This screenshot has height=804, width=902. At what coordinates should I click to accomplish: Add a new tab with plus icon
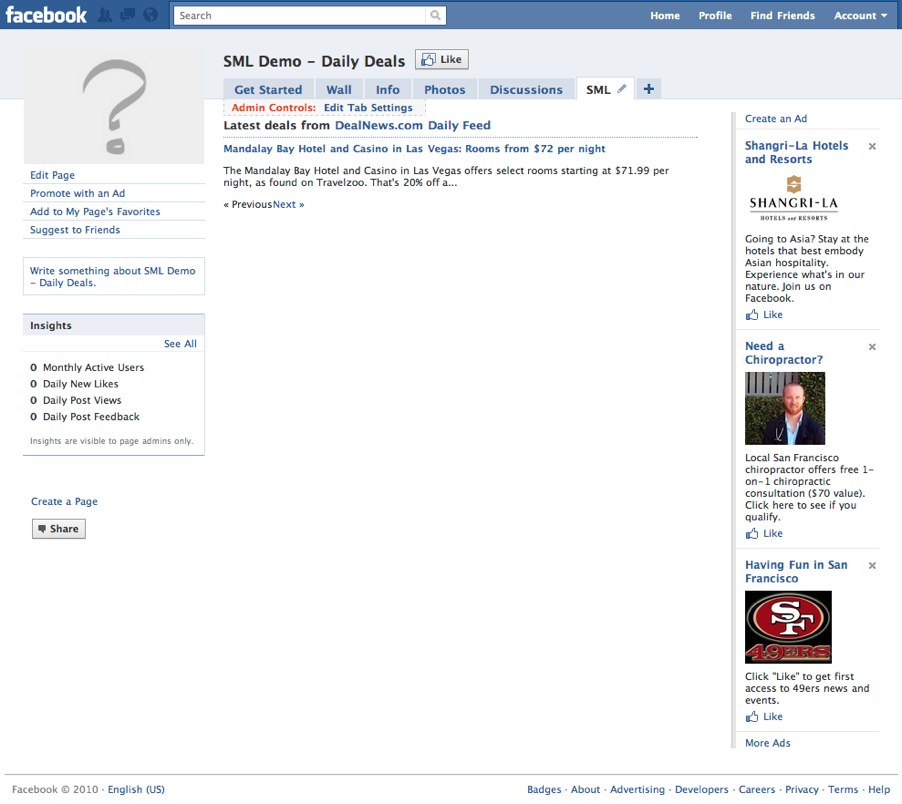coord(648,89)
